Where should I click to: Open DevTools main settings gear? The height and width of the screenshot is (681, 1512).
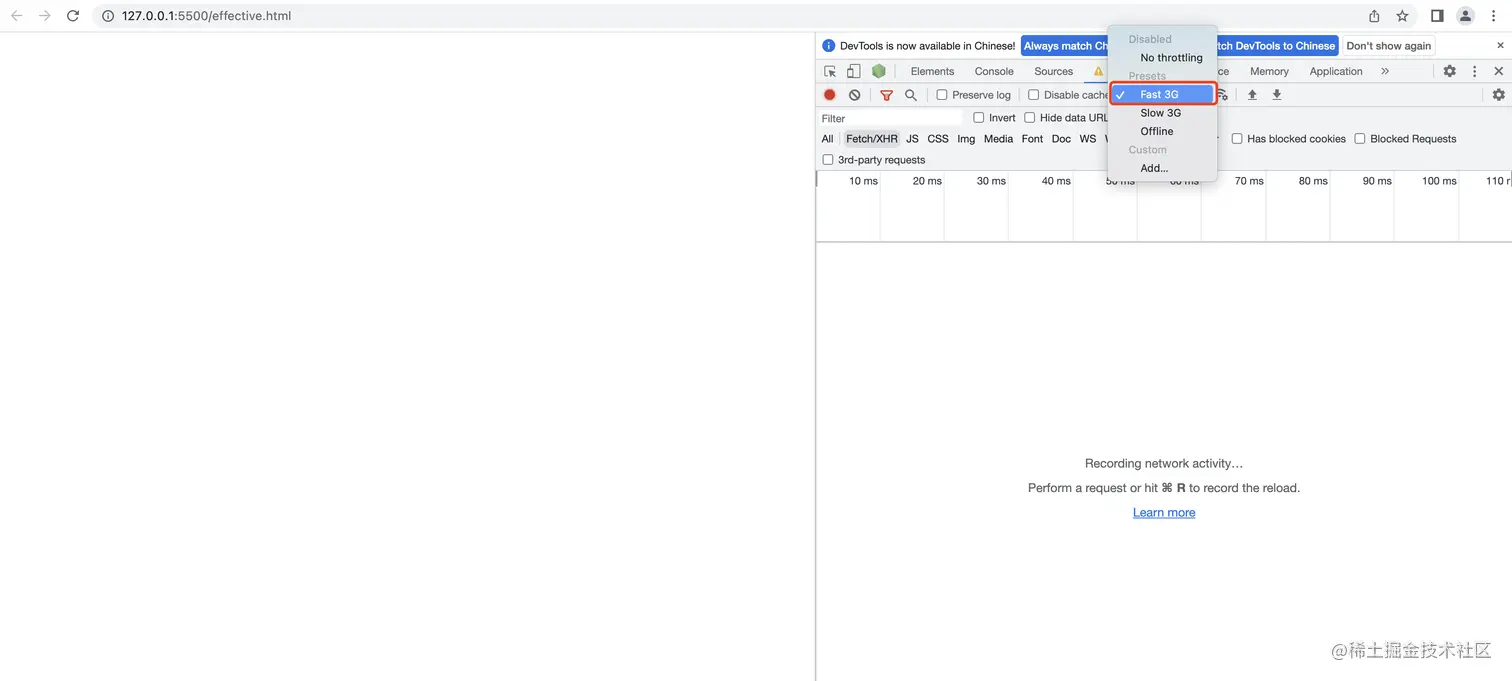[1449, 71]
